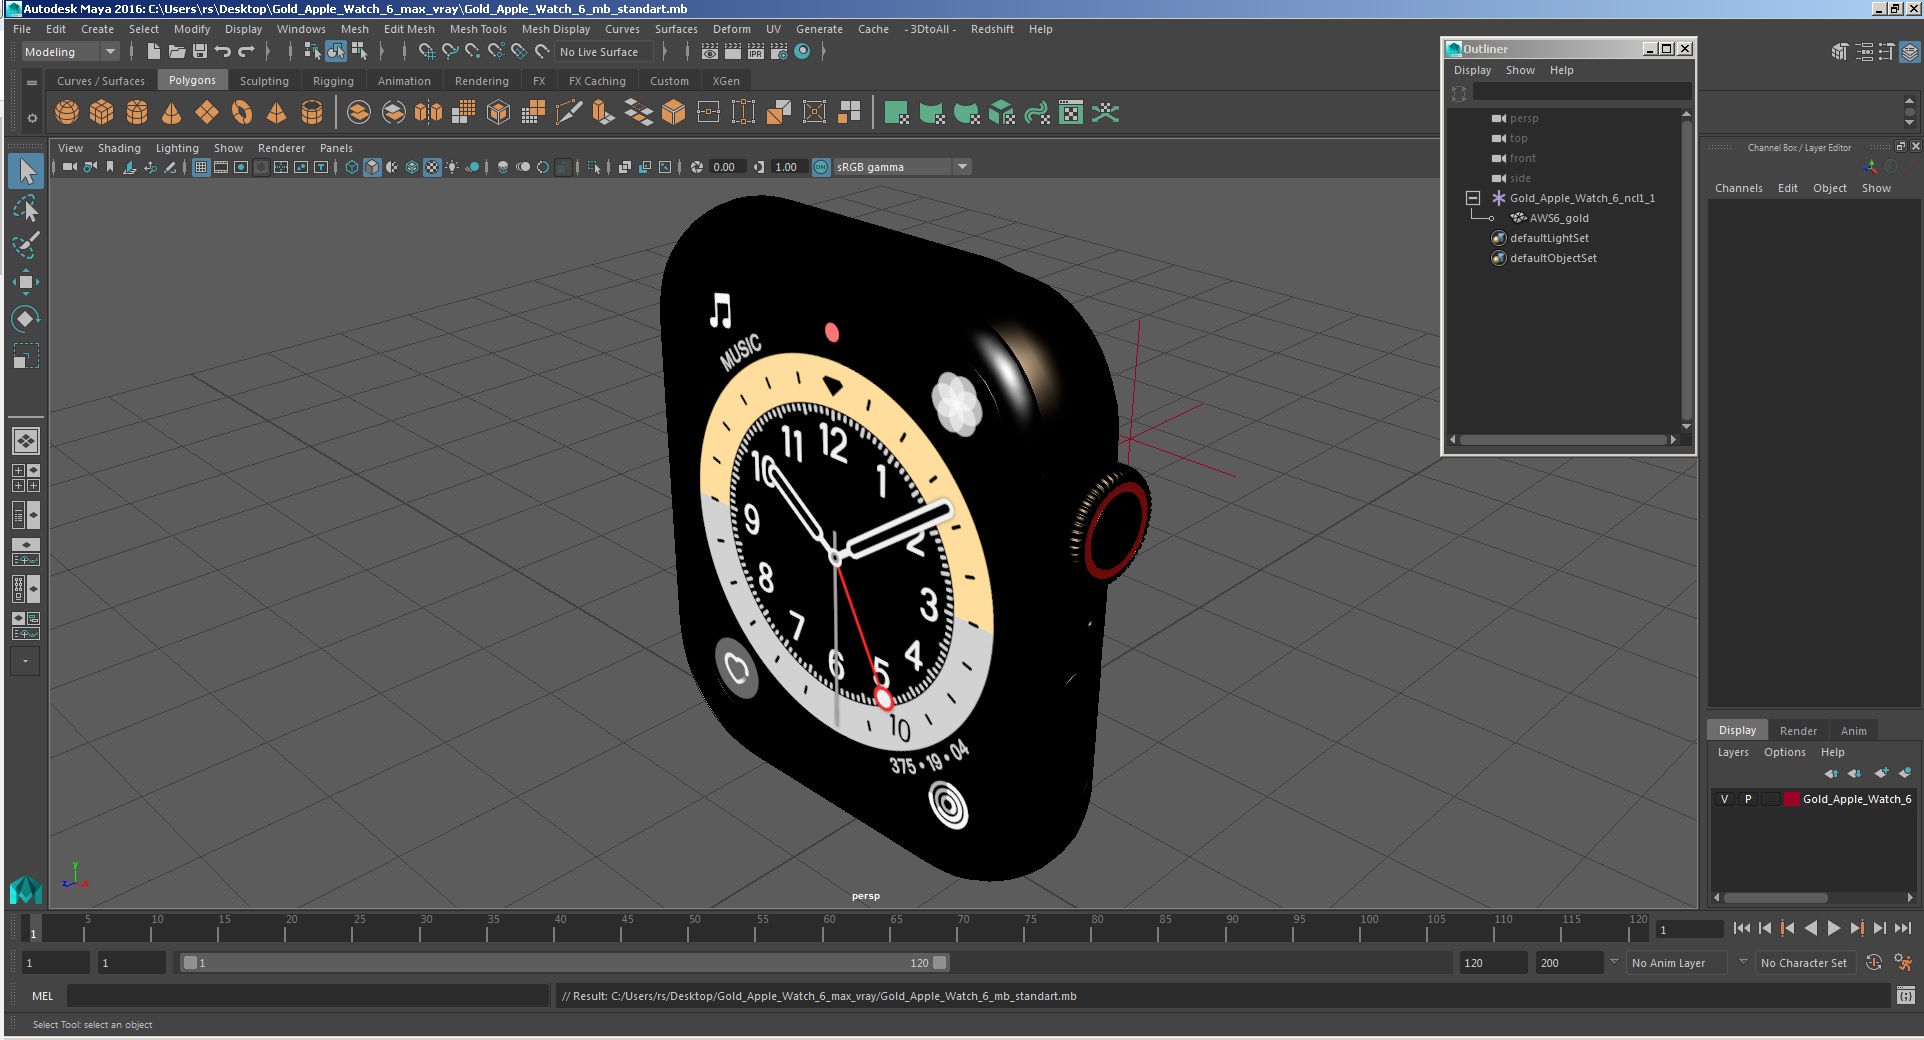Viewport: 1924px width, 1040px height.
Task: Create a polygon sphere from the shelf
Action: point(67,113)
